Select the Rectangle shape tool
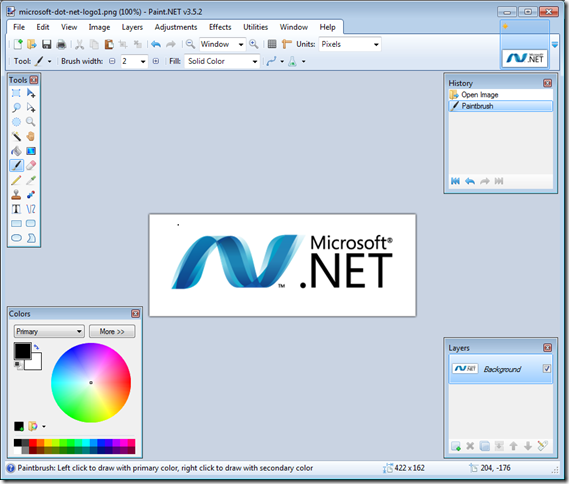This screenshot has height=484, width=569. [x=16, y=223]
